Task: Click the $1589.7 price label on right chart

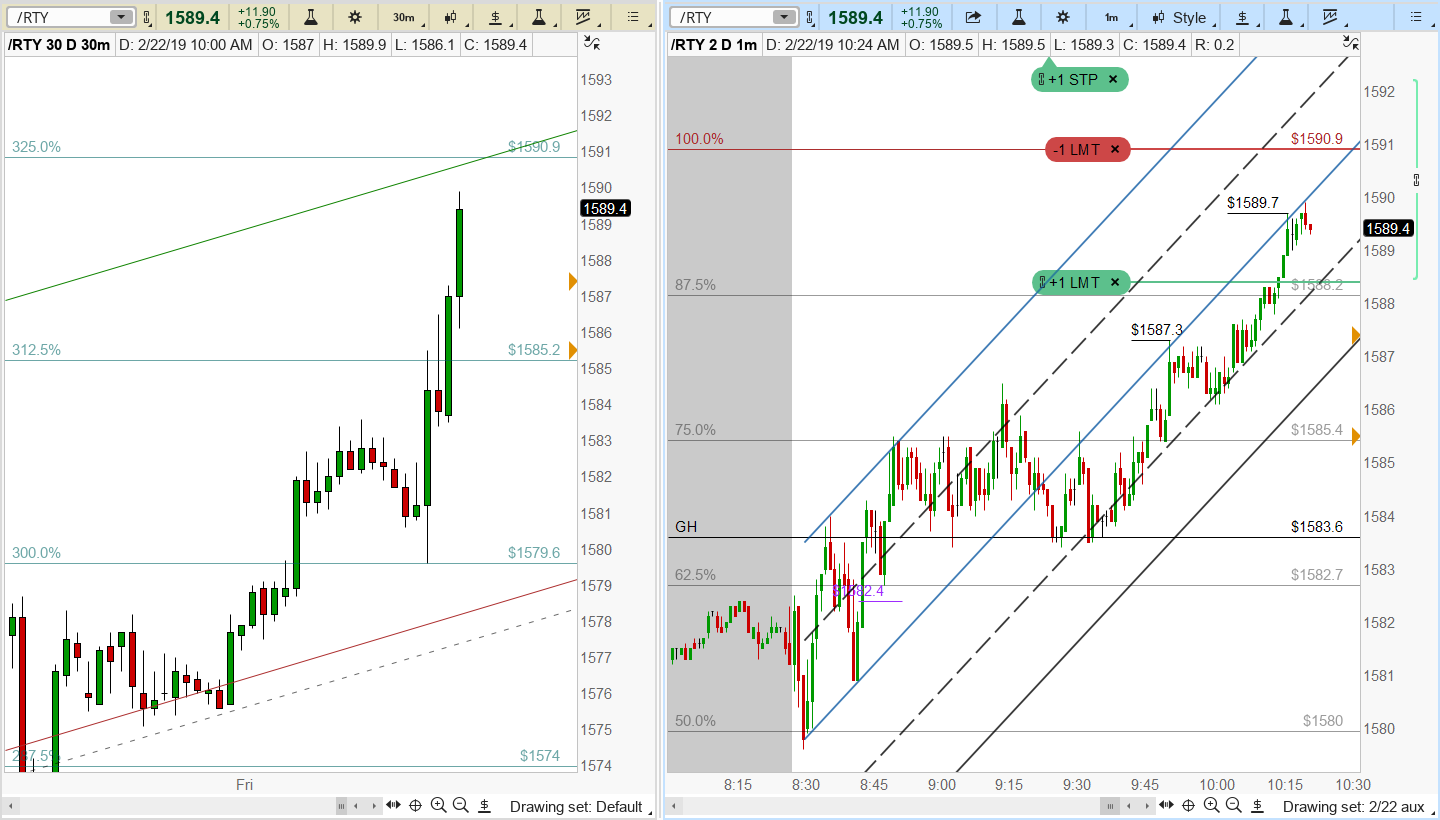Action: tap(1253, 203)
